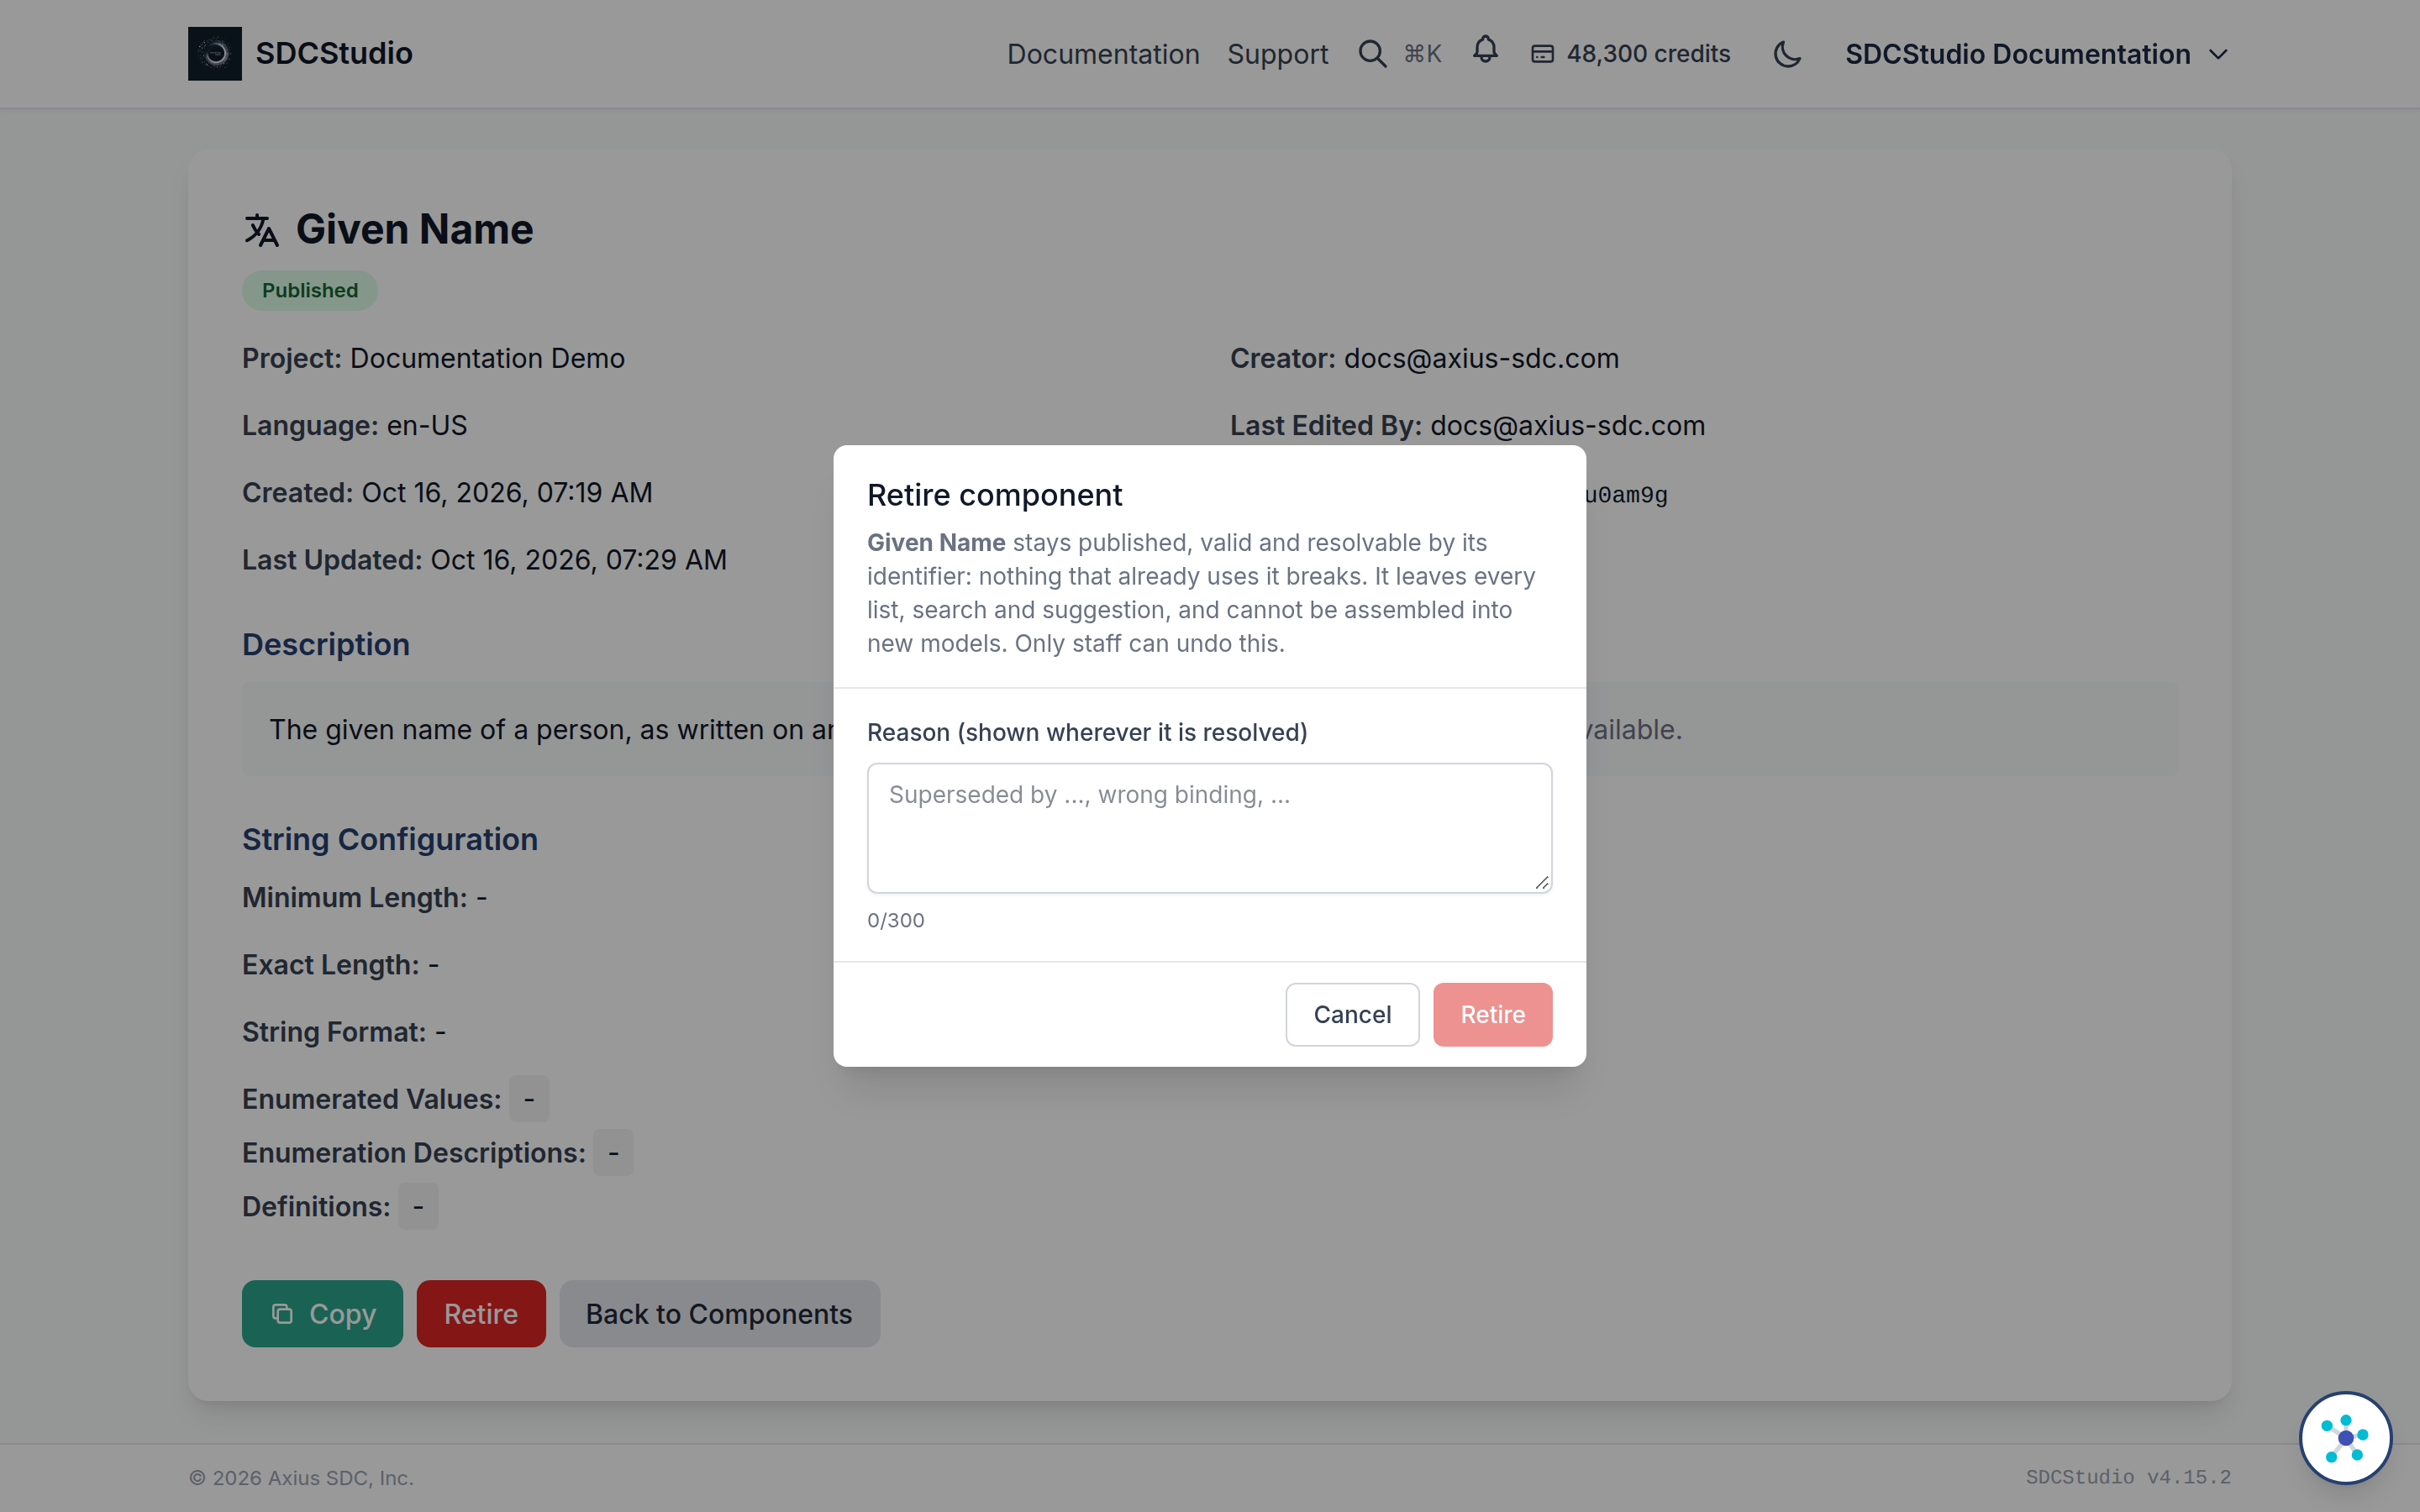Click the Description heading
Image resolution: width=2420 pixels, height=1512 pixels.
326,644
